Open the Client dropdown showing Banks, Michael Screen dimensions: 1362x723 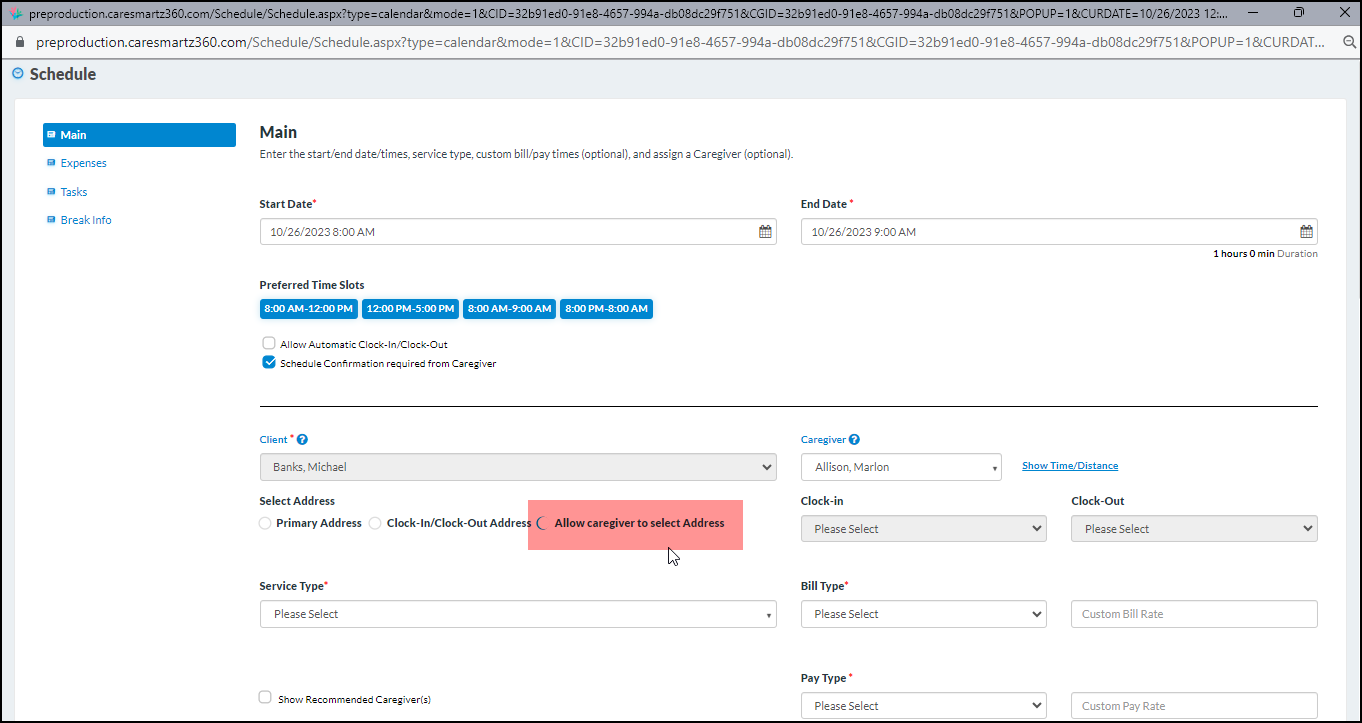pyautogui.click(x=518, y=466)
